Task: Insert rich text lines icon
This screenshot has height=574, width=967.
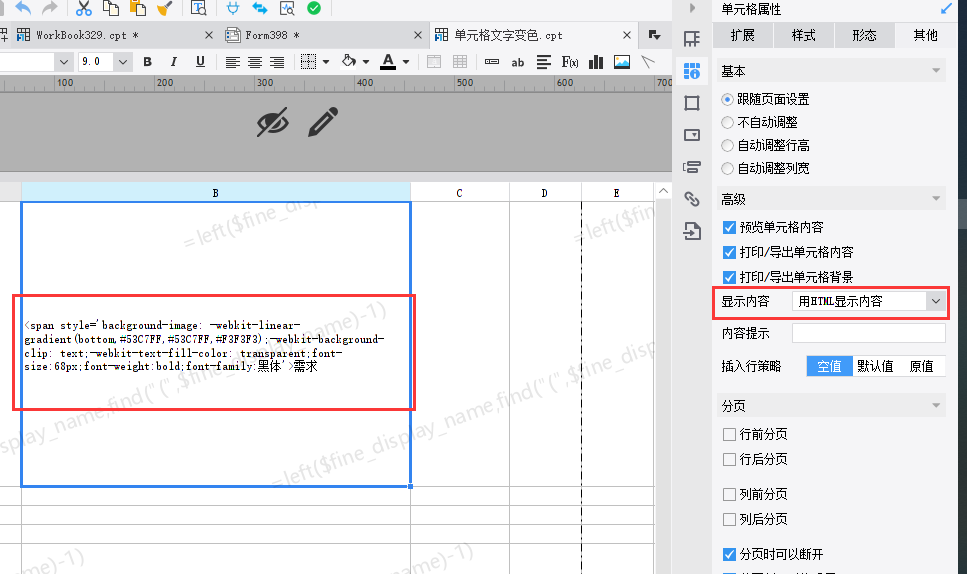Action: coord(543,62)
